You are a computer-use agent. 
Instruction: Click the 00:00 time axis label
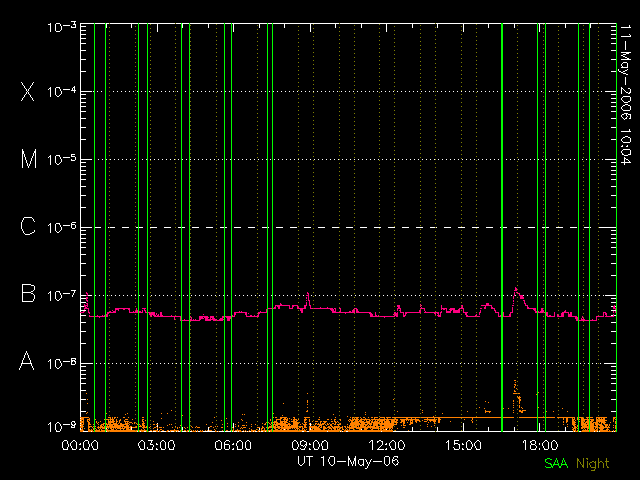(x=80, y=445)
